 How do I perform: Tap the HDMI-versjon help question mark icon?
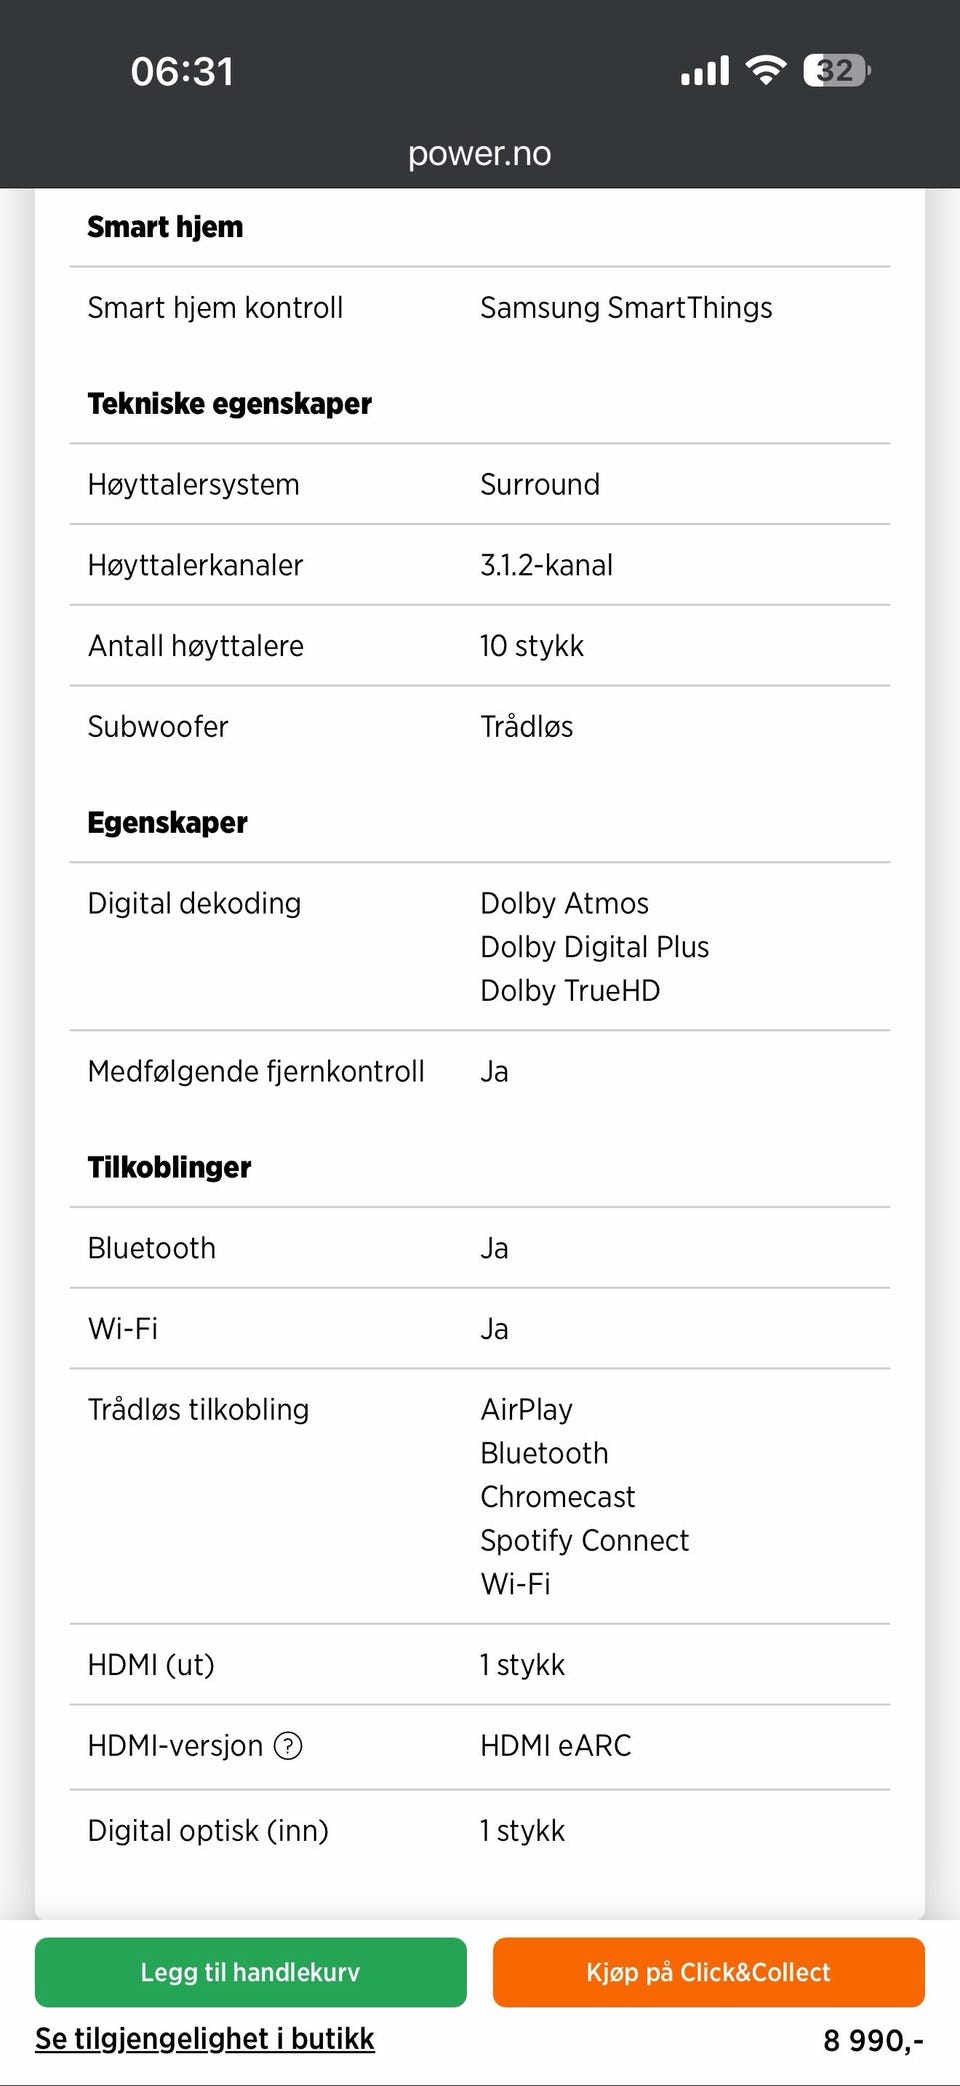(288, 1746)
